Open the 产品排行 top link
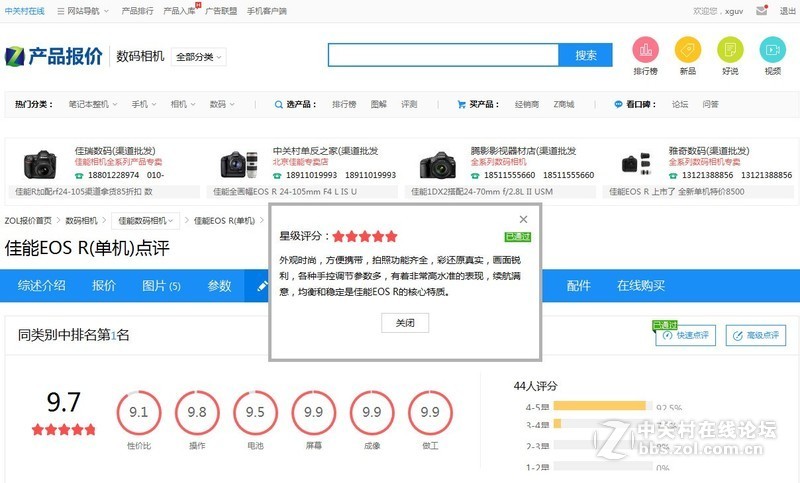The image size is (800, 483). click(x=137, y=11)
